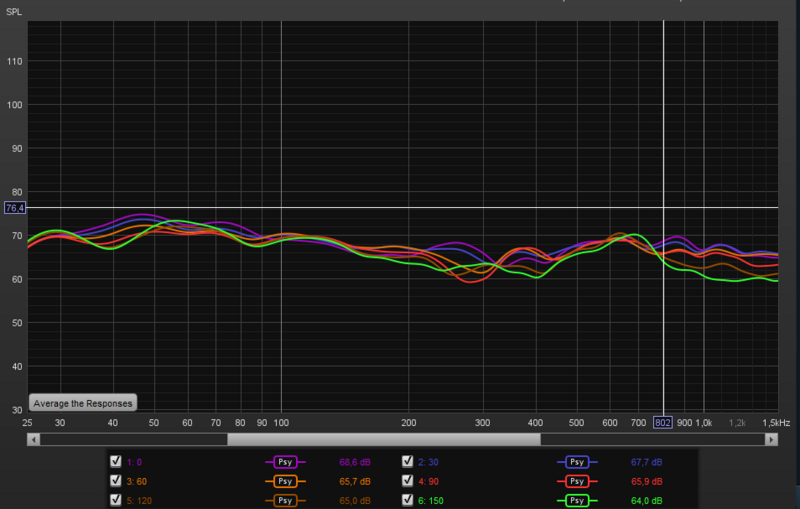Image resolution: width=800 pixels, height=509 pixels.
Task: Click the brown Psy trace icon
Action: coord(284,500)
